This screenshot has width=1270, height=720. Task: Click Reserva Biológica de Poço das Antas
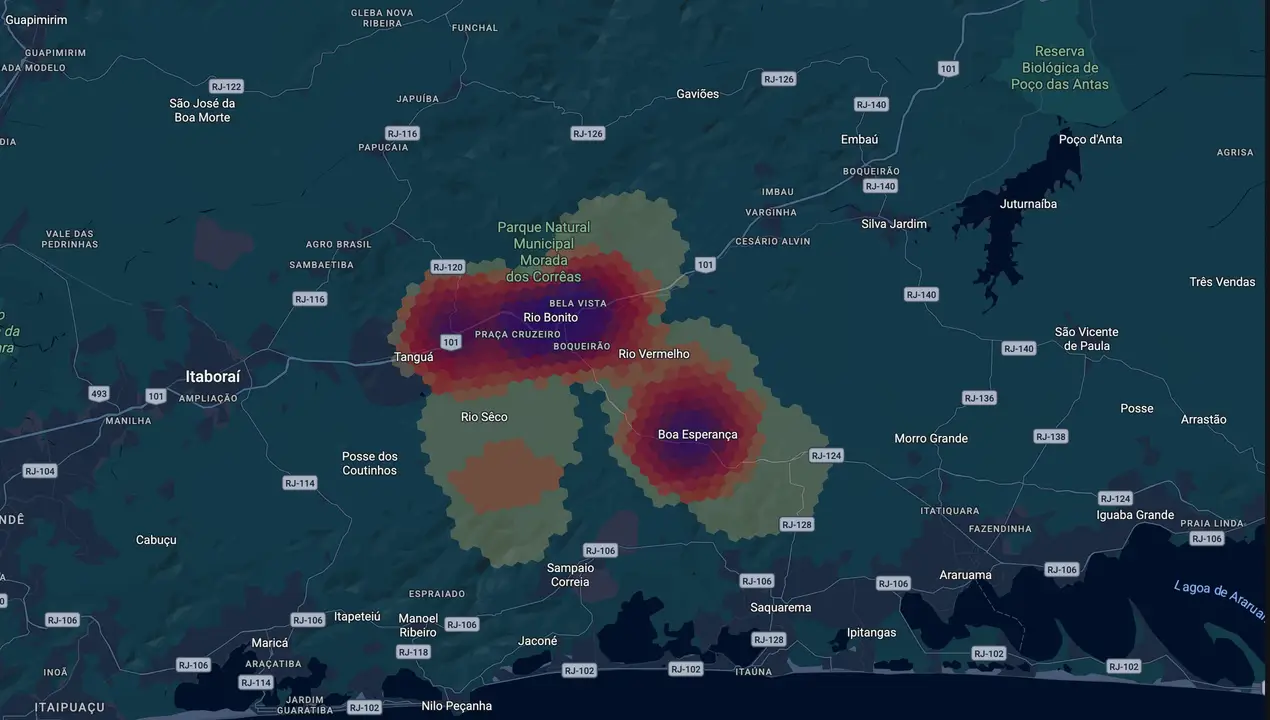(x=1060, y=68)
